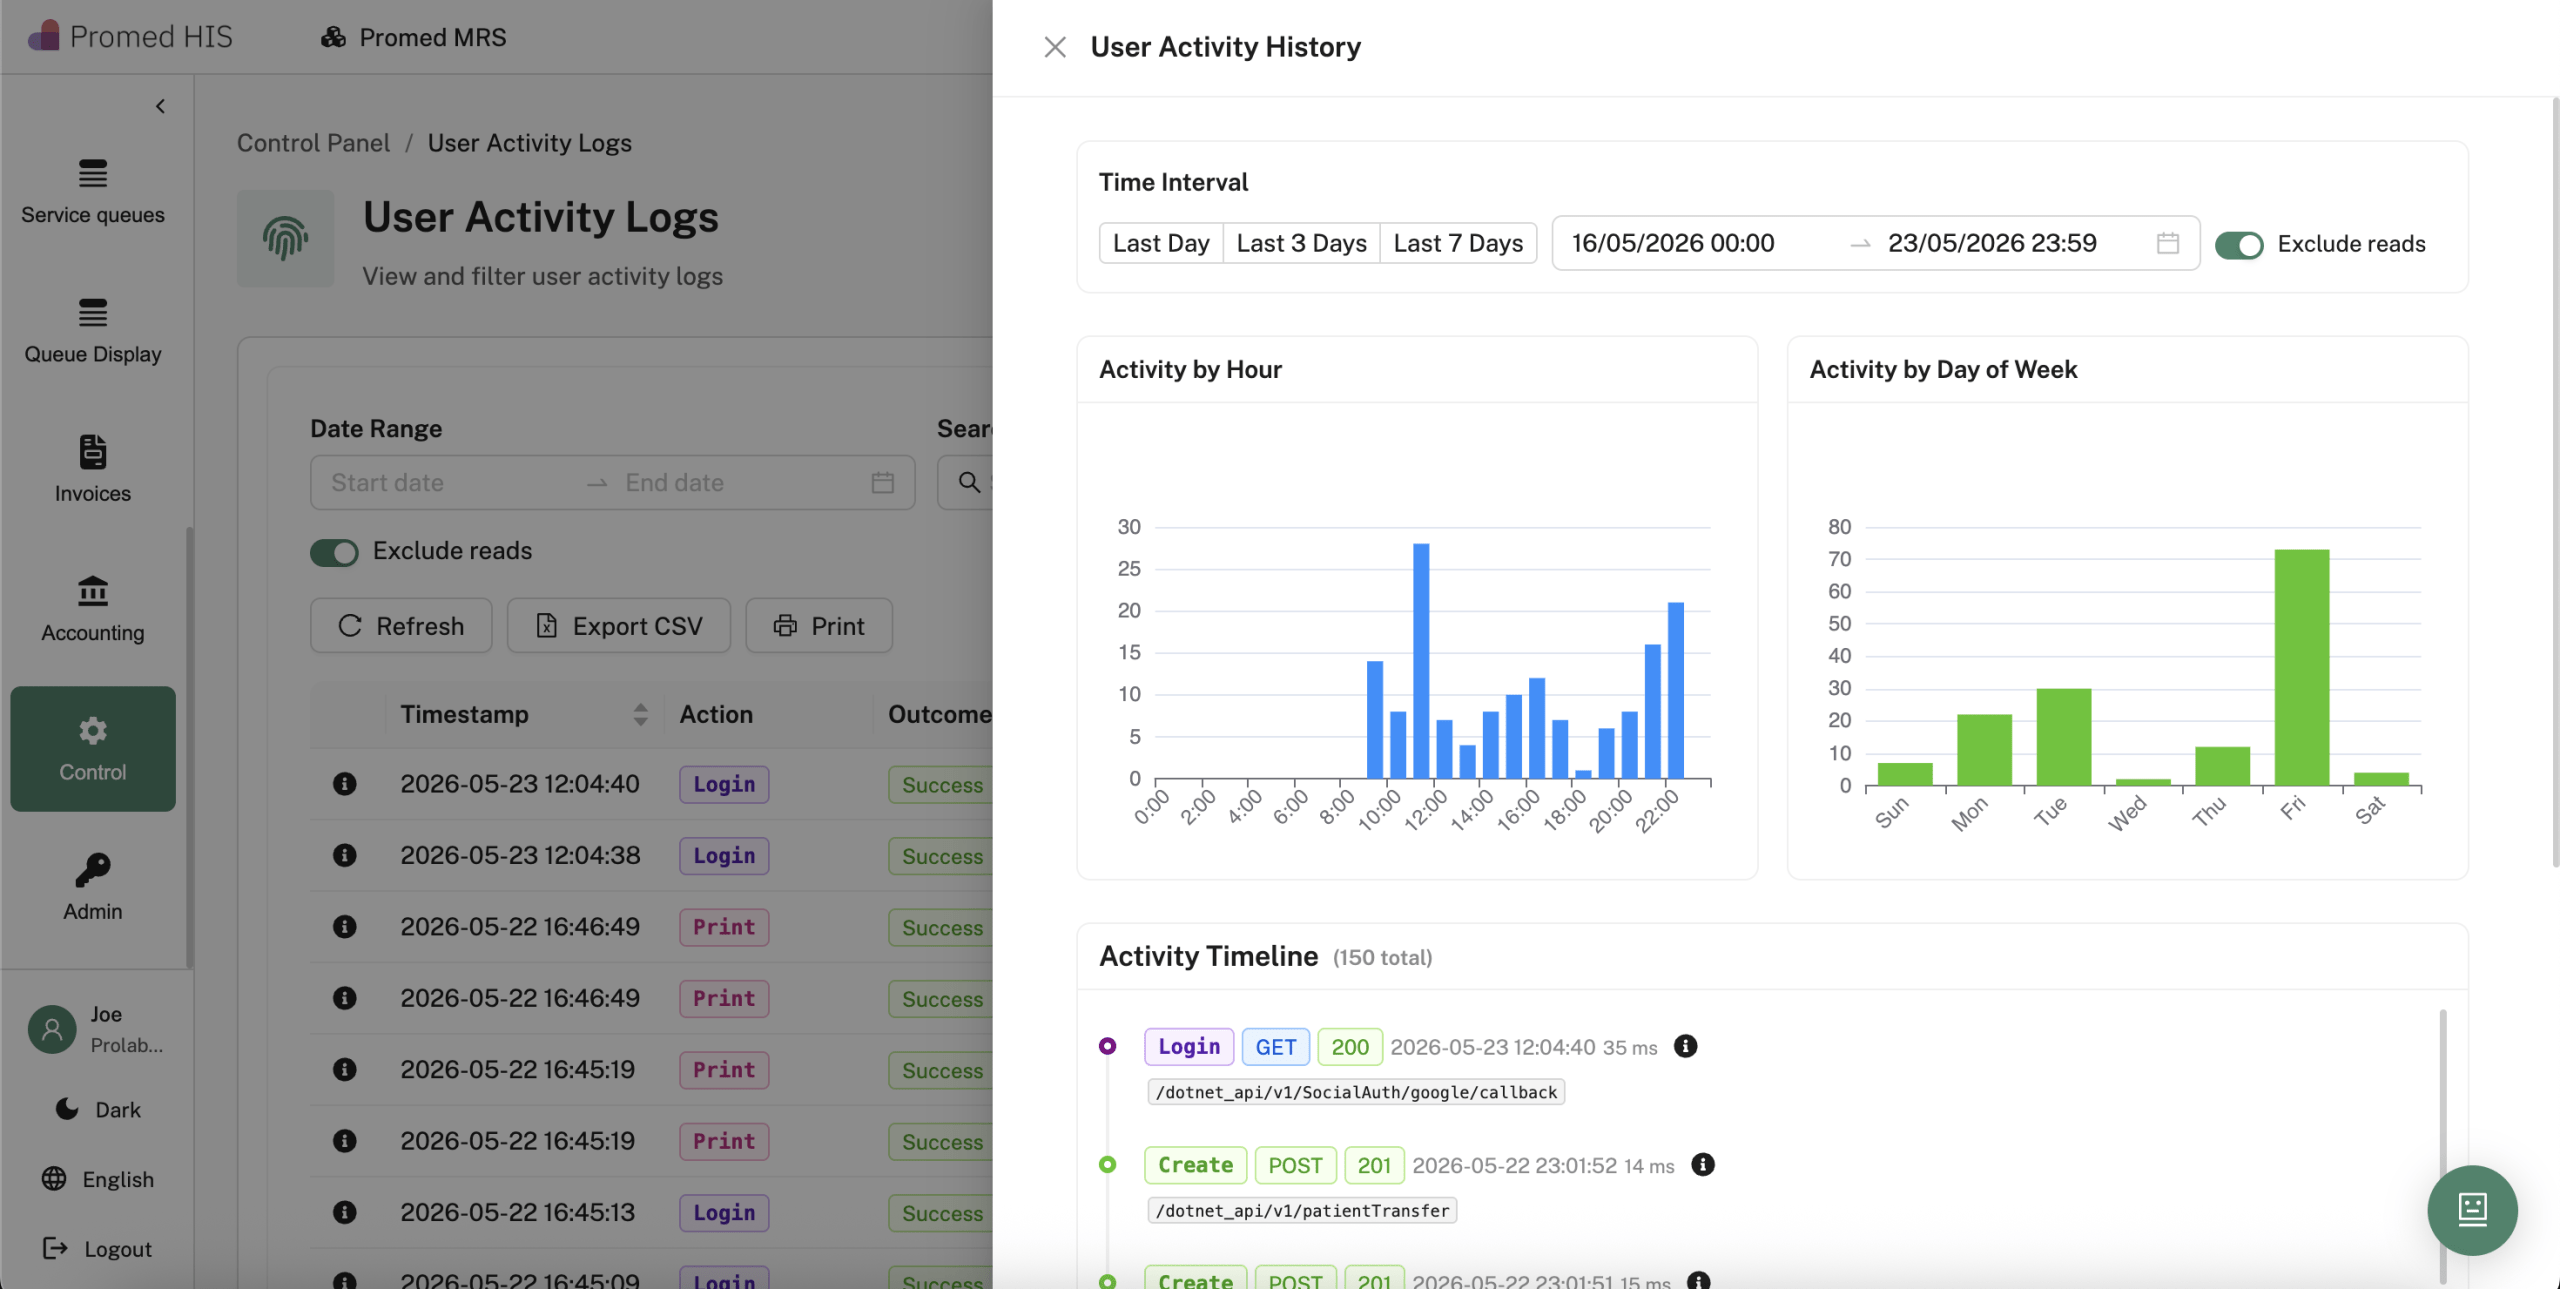Click the search magnifier icon
Viewport: 2560px width, 1289px height.
[x=969, y=483]
